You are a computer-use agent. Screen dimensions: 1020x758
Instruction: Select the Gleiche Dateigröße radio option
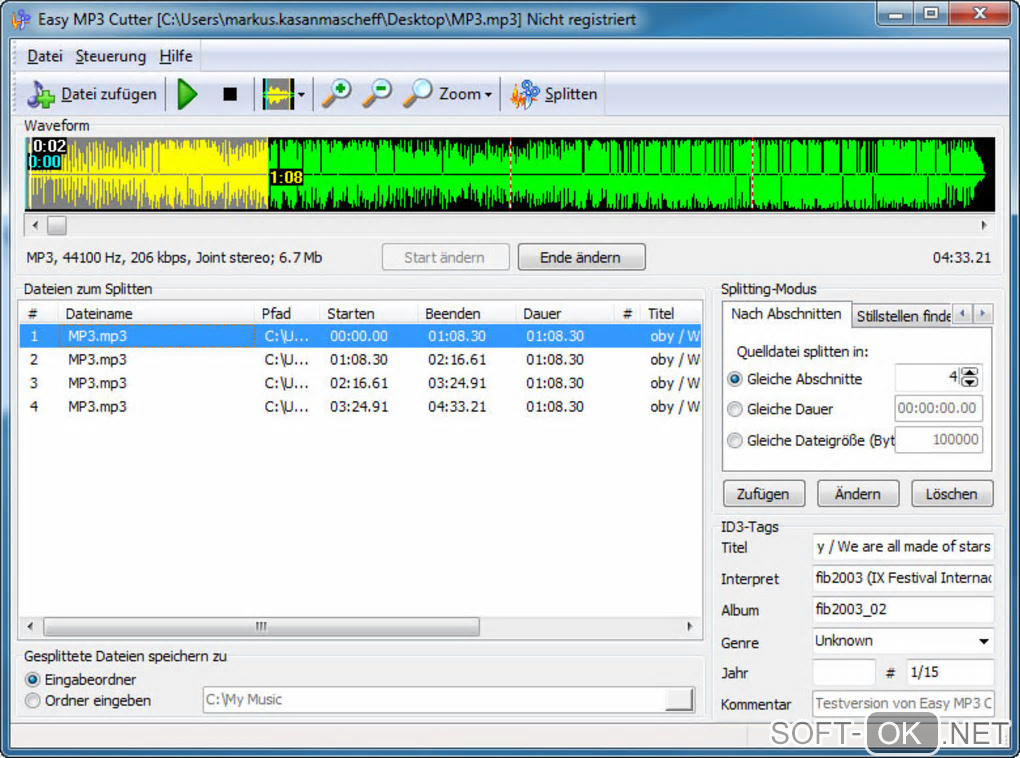point(735,440)
